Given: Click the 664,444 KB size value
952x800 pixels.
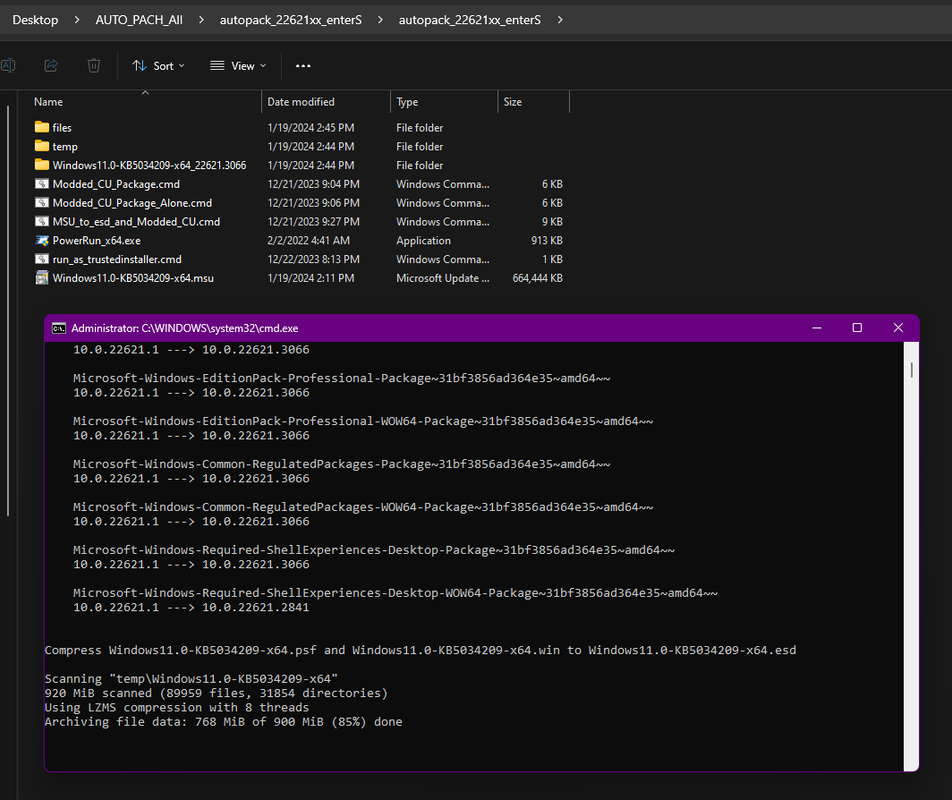Looking at the screenshot, I should click(537, 278).
